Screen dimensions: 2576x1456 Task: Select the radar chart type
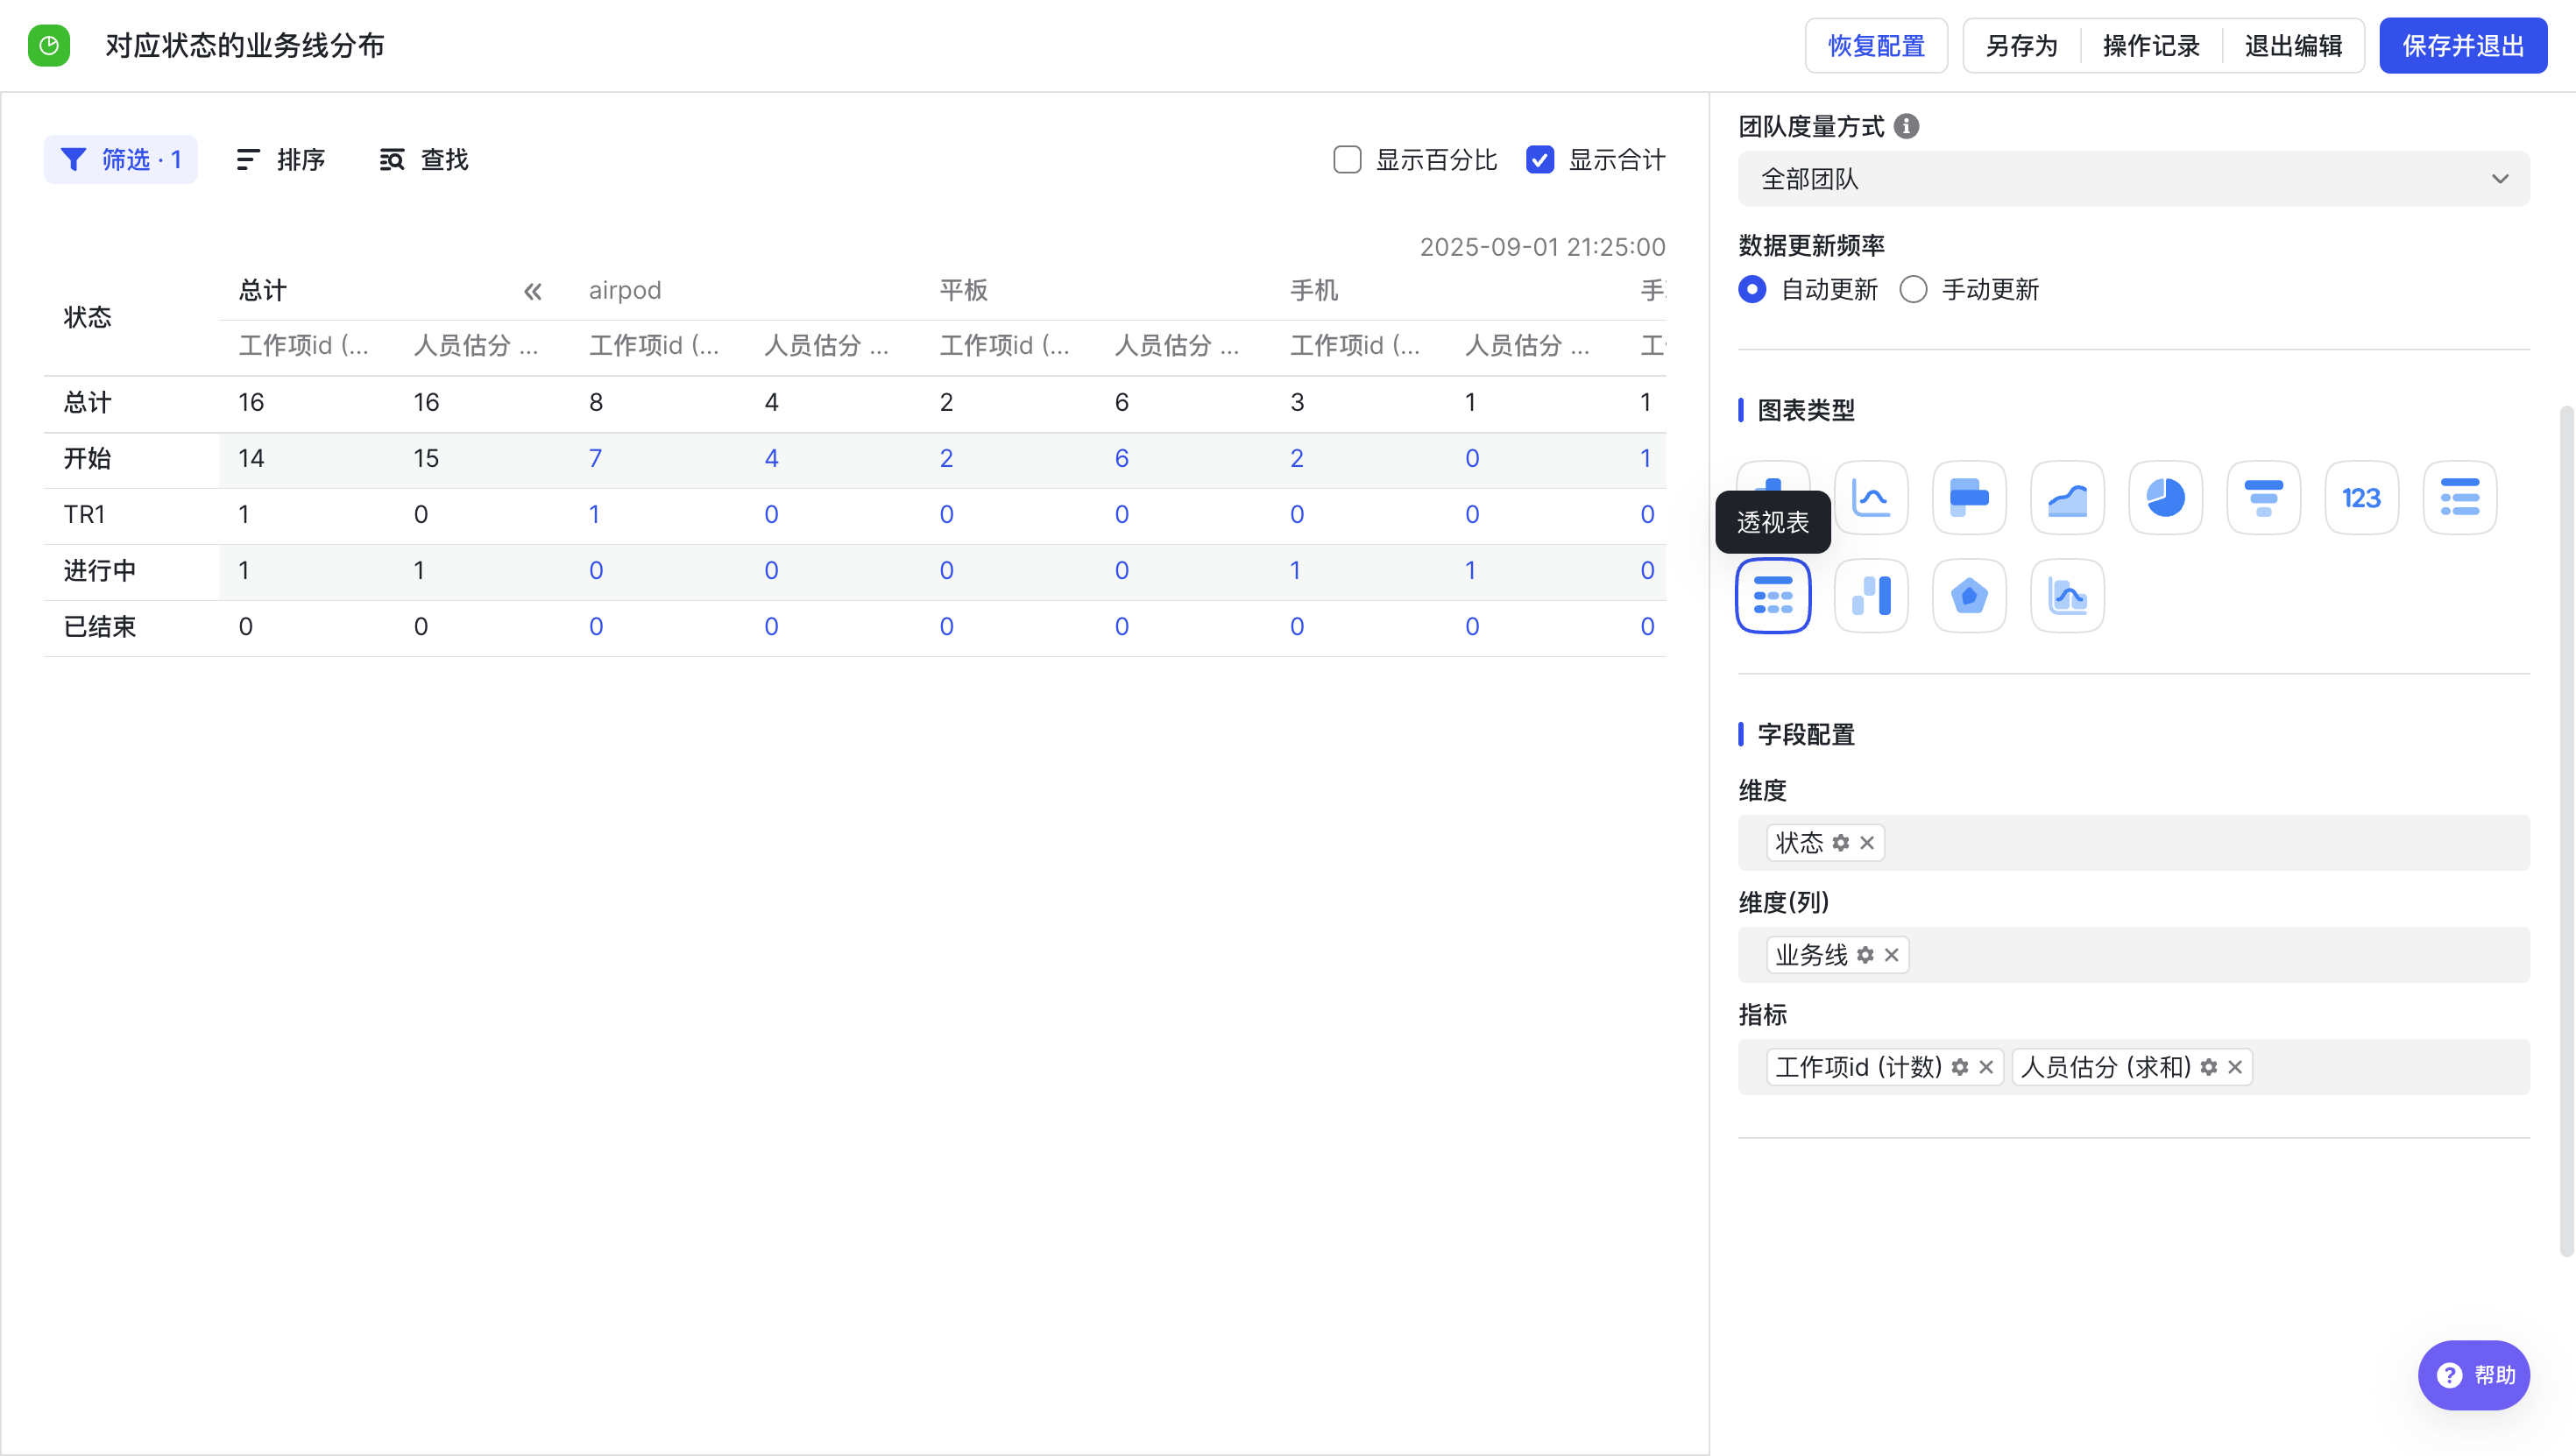(1969, 596)
